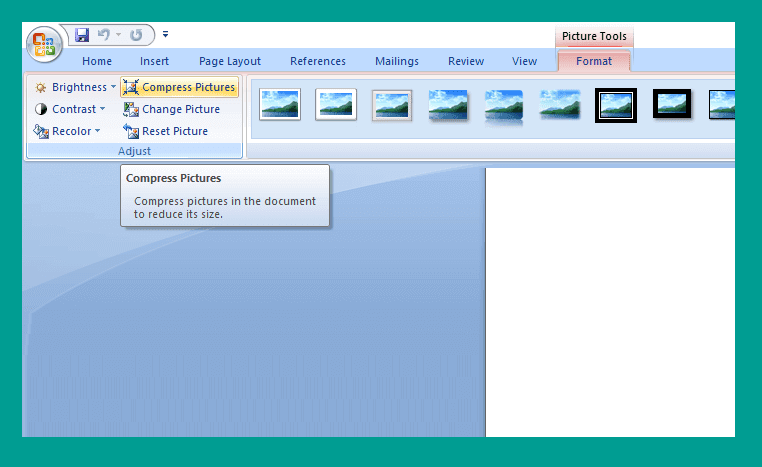Select the Review tab

466,61
